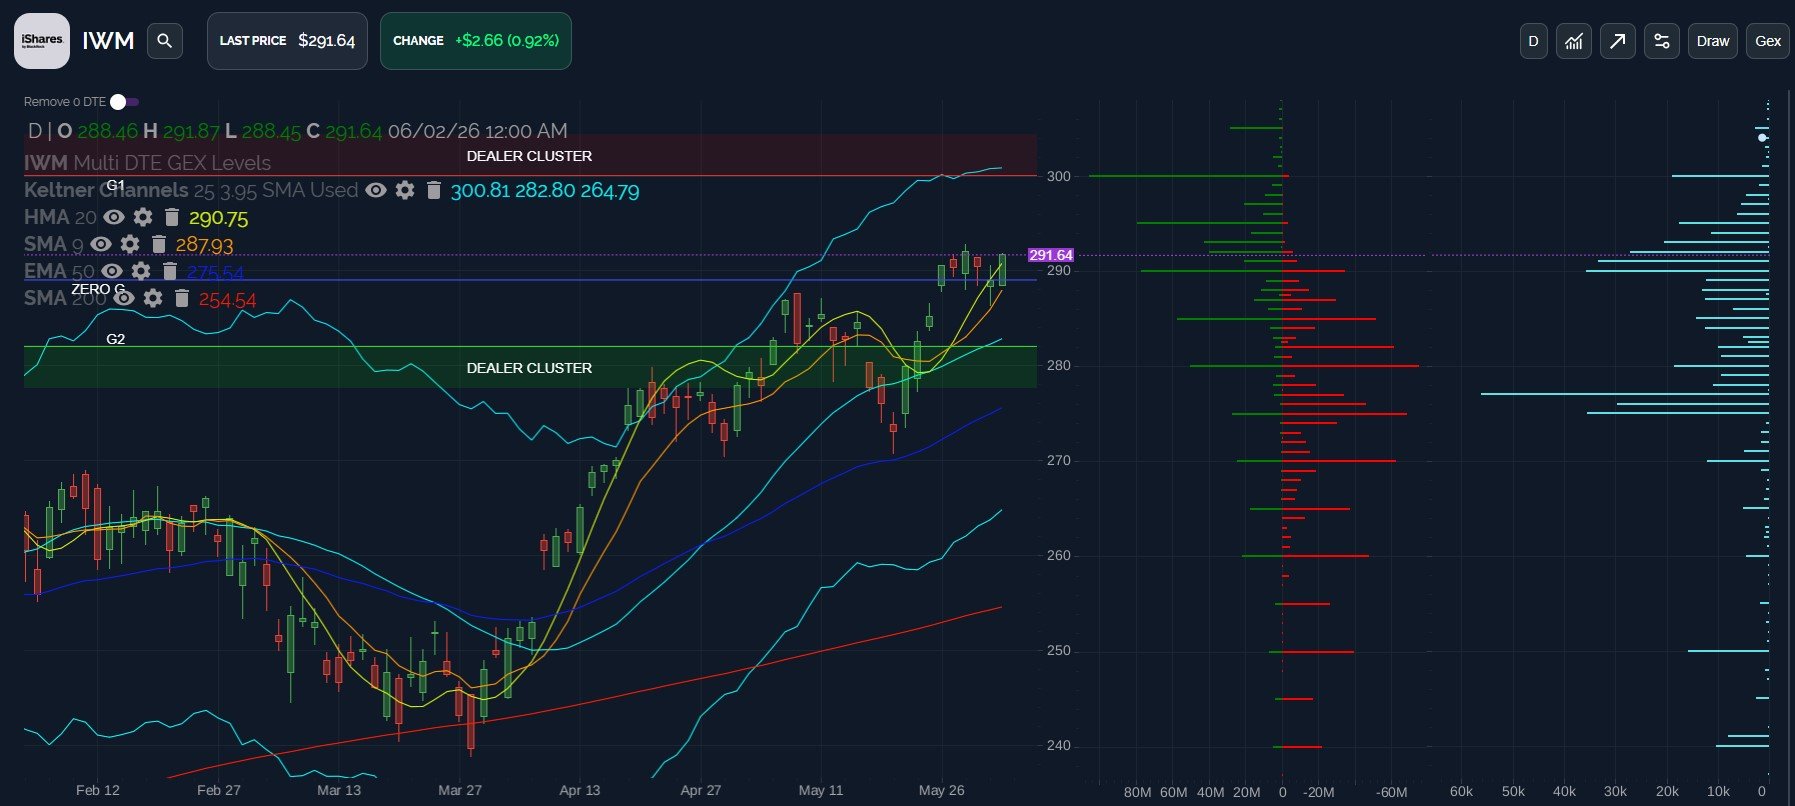The height and width of the screenshot is (806, 1795).
Task: Click the Mar 27 date axis label
Action: point(460,790)
